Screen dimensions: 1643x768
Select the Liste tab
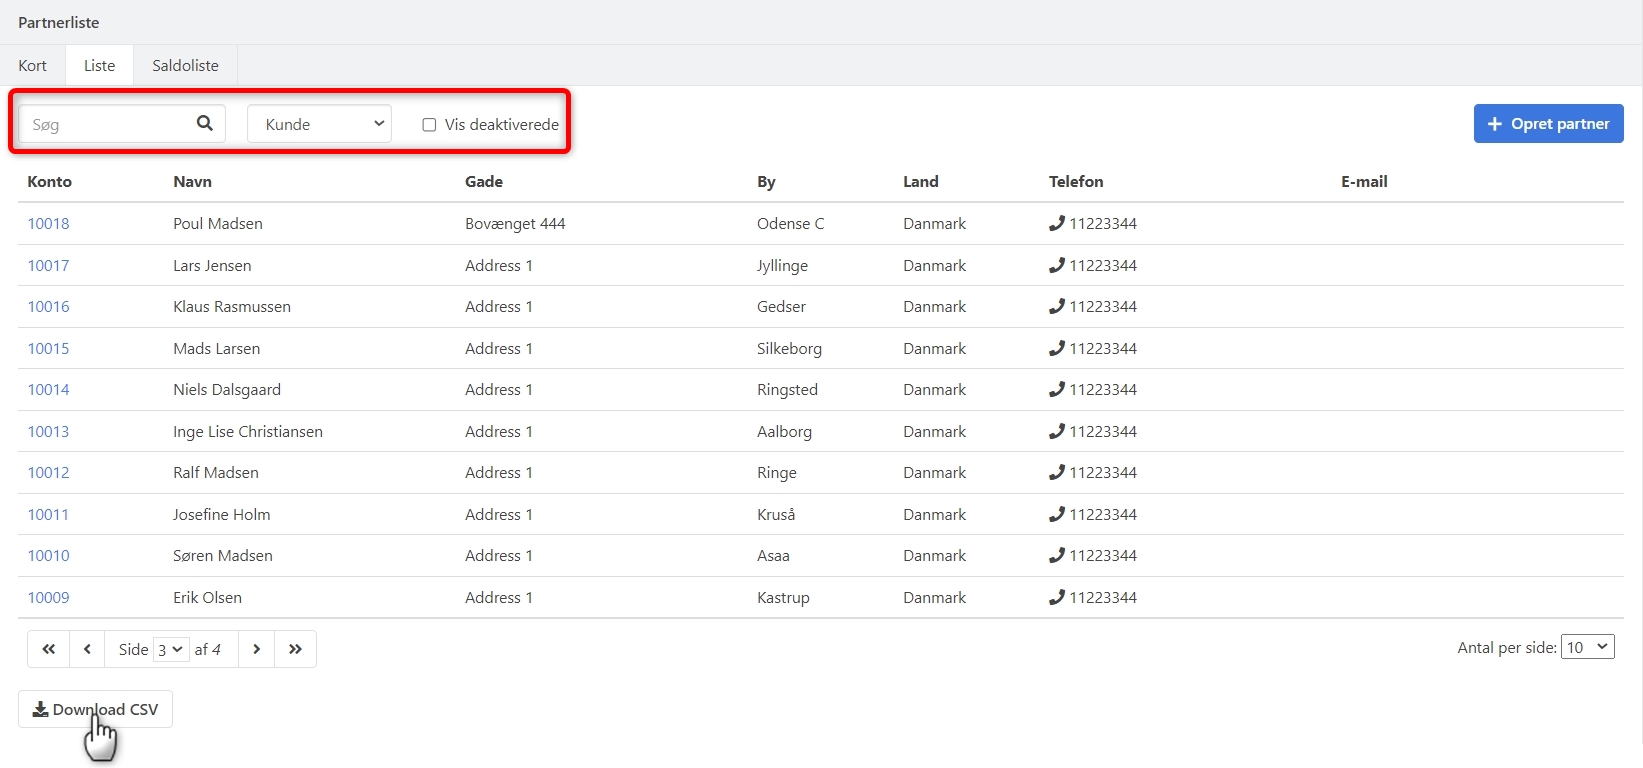click(x=99, y=65)
